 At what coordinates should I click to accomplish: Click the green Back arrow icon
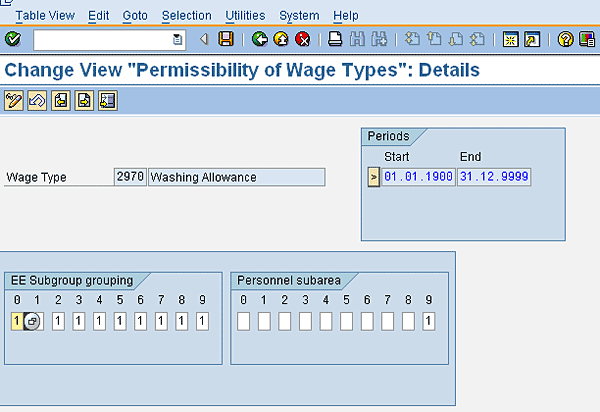pos(260,39)
